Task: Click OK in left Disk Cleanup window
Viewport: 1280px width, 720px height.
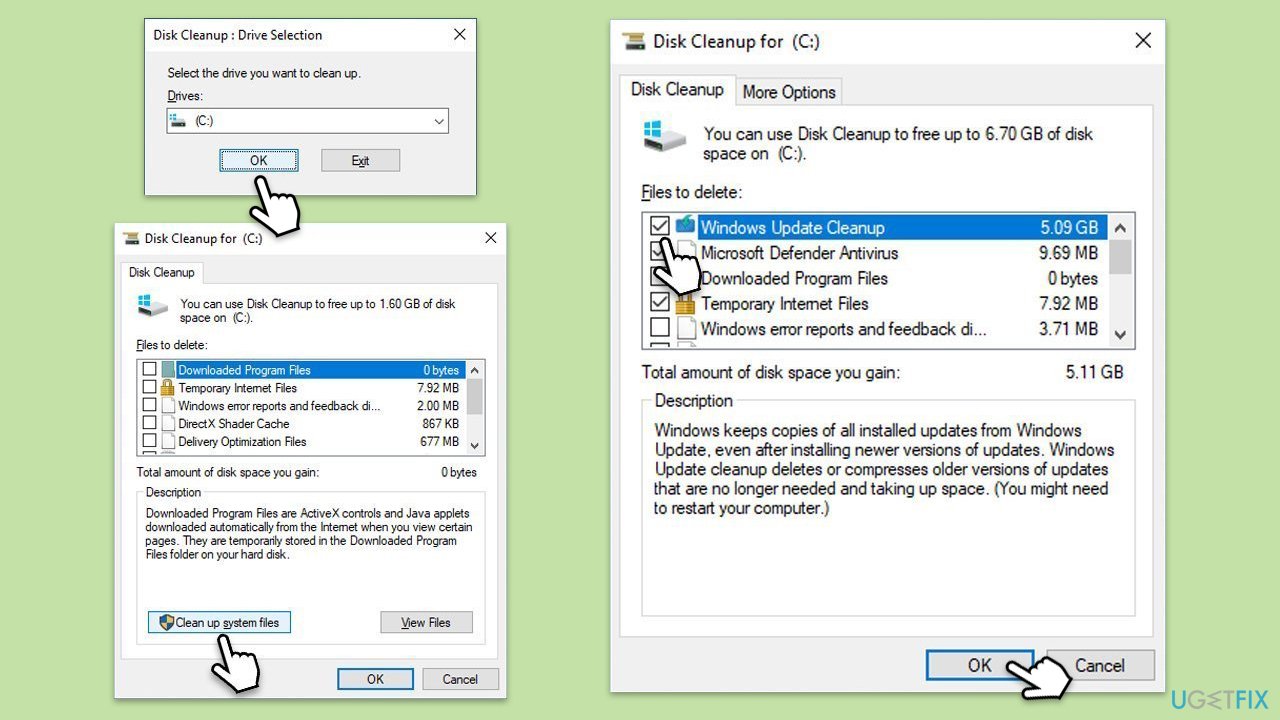Action: [x=375, y=679]
